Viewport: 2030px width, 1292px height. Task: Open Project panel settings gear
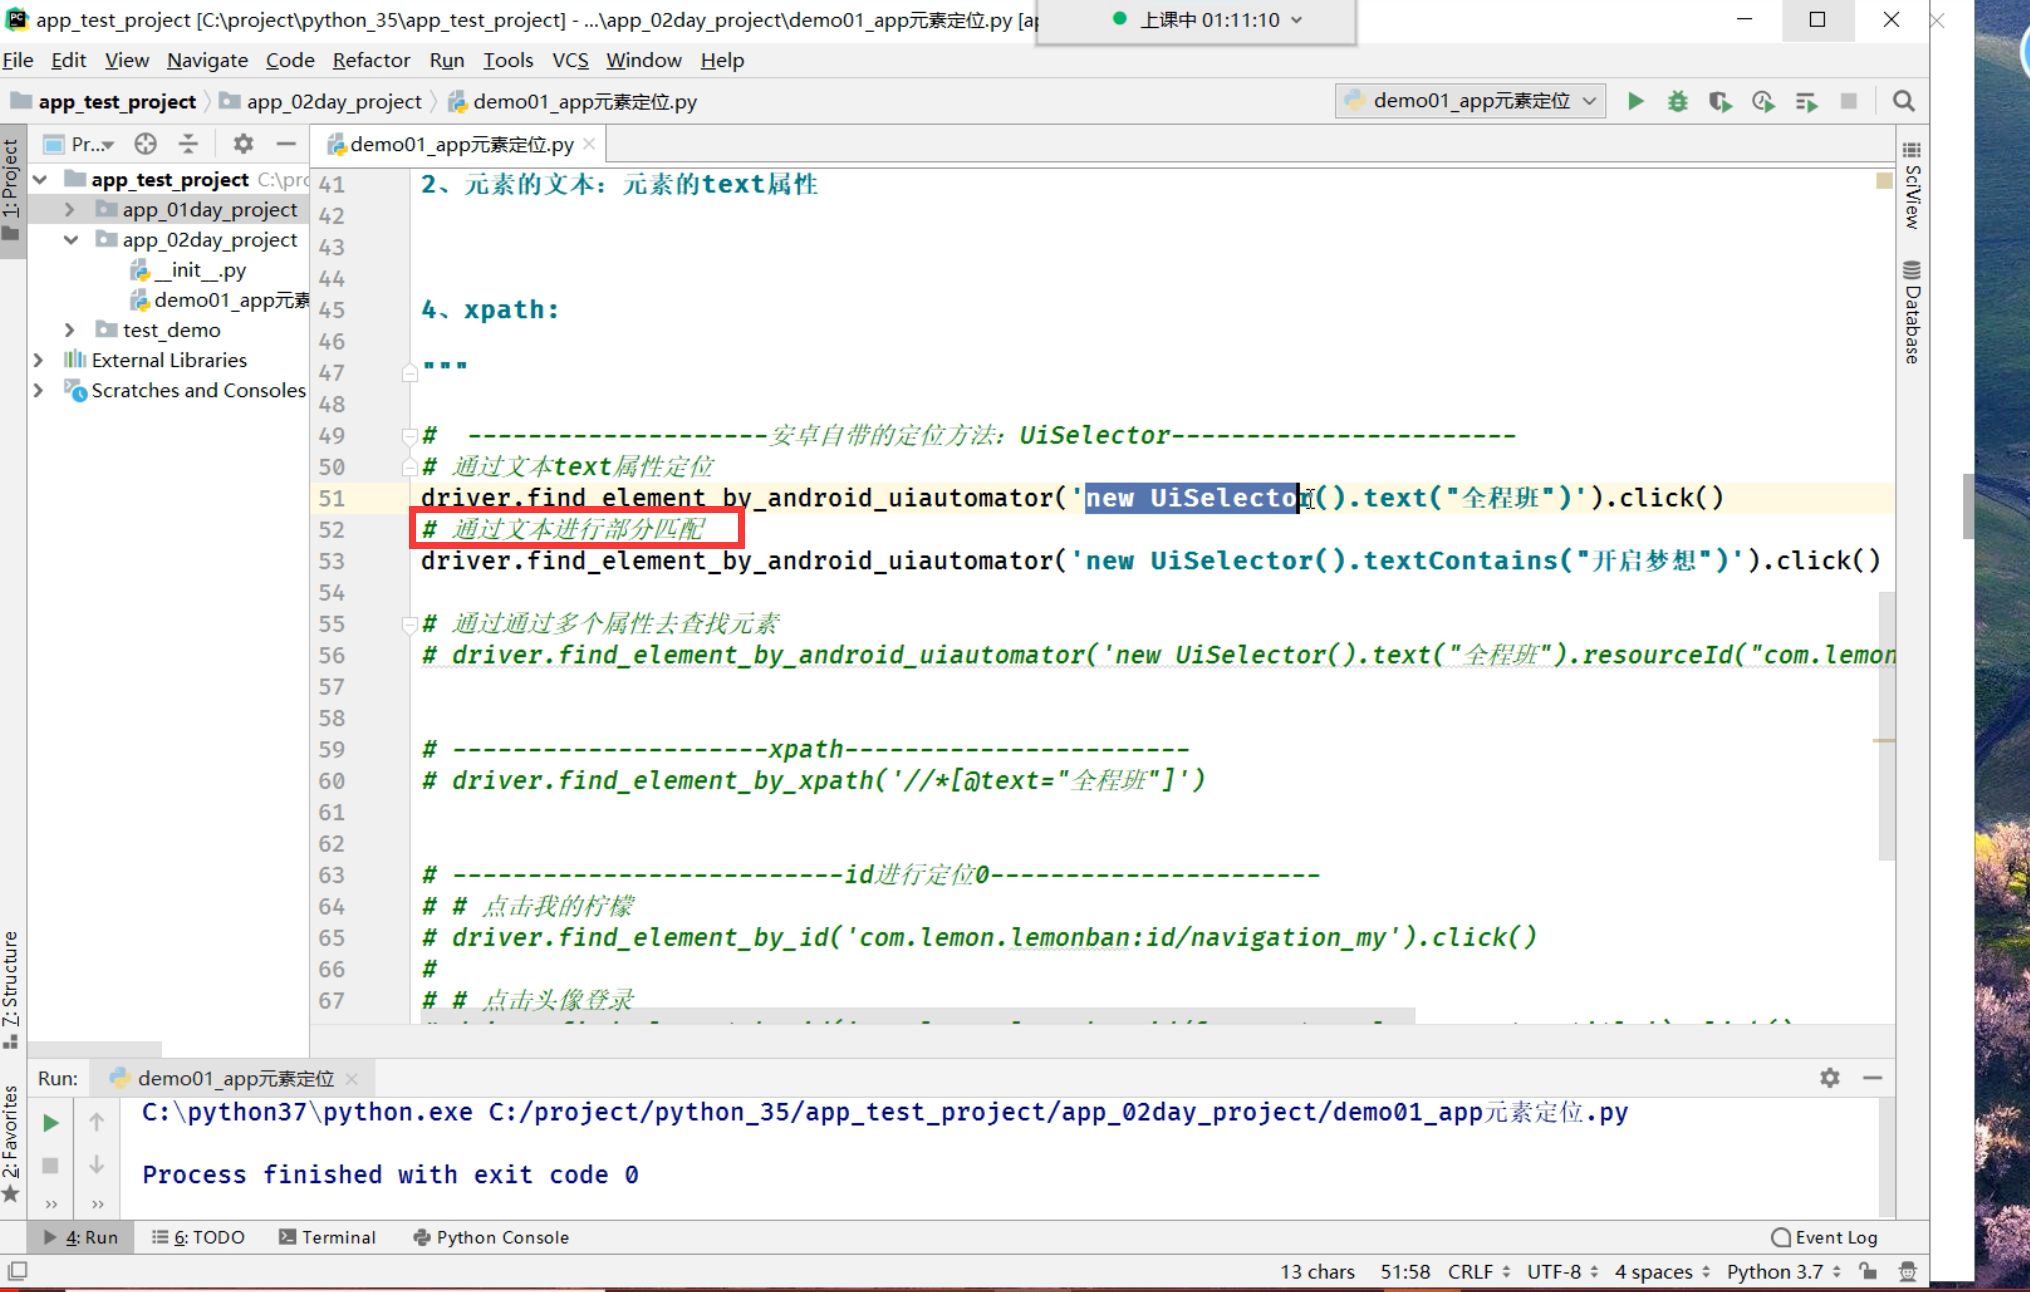coord(243,144)
